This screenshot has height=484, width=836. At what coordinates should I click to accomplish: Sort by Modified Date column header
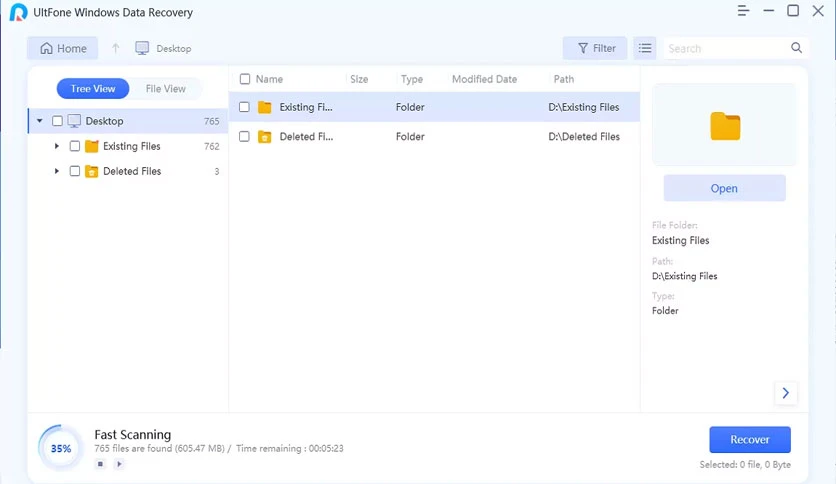pos(484,79)
